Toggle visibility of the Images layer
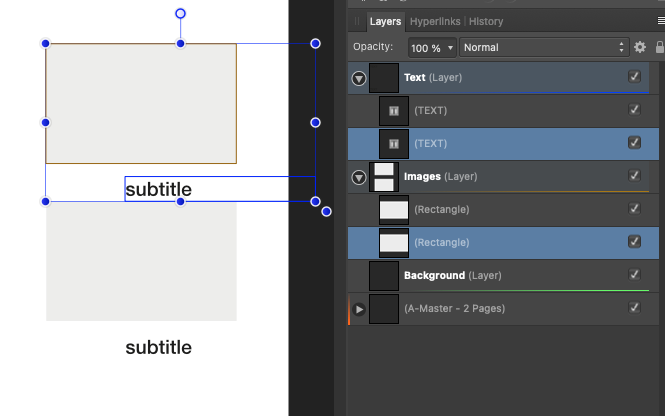665x416 pixels. tap(634, 176)
